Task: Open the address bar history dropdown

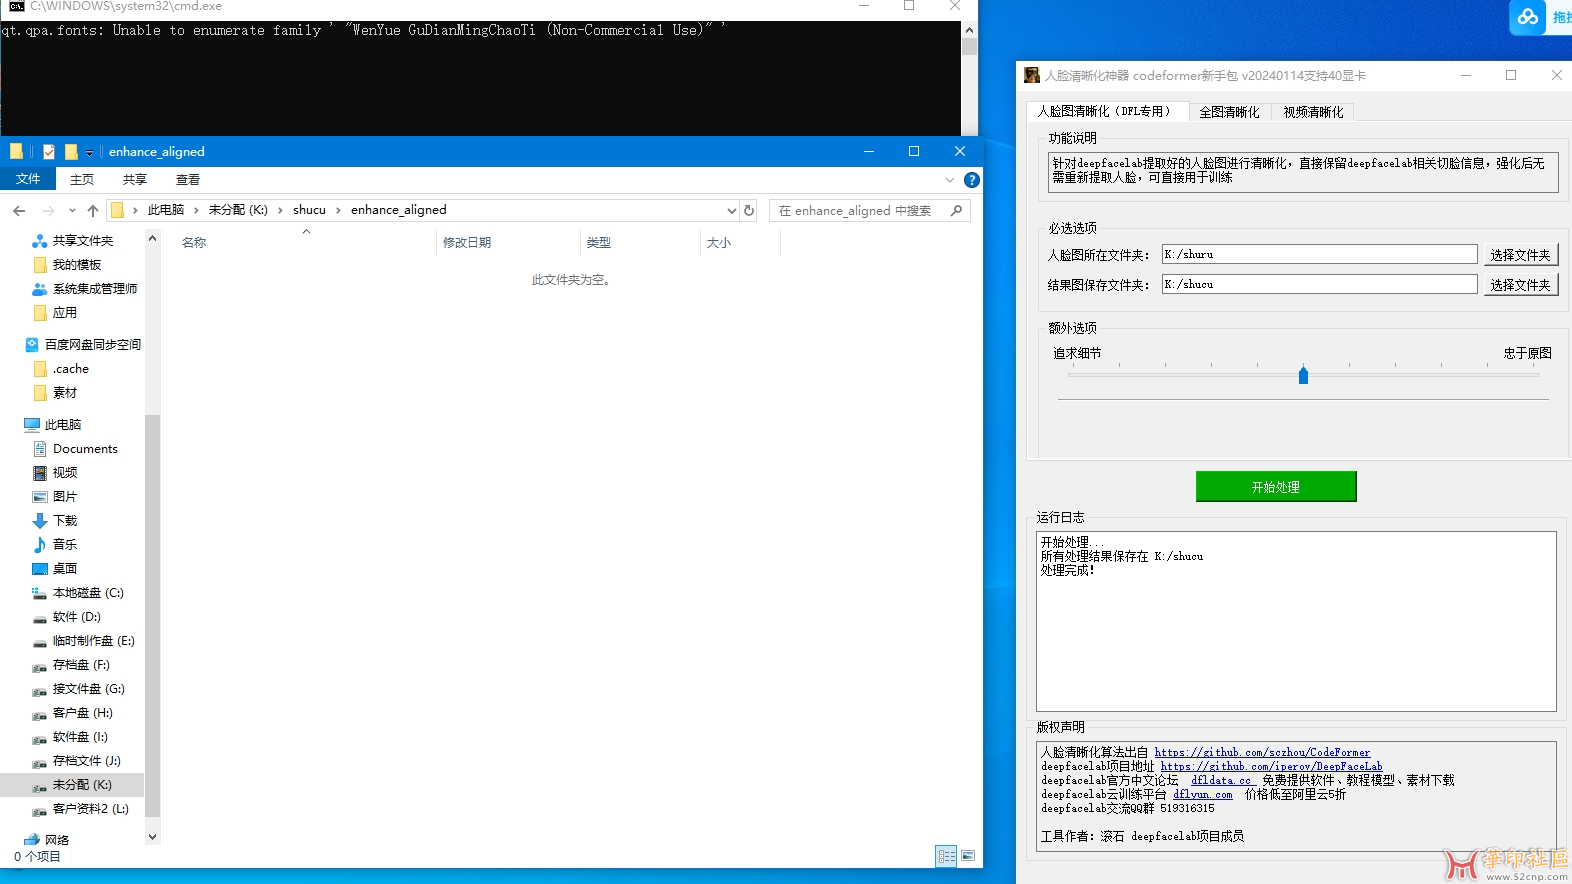Action: coord(732,210)
